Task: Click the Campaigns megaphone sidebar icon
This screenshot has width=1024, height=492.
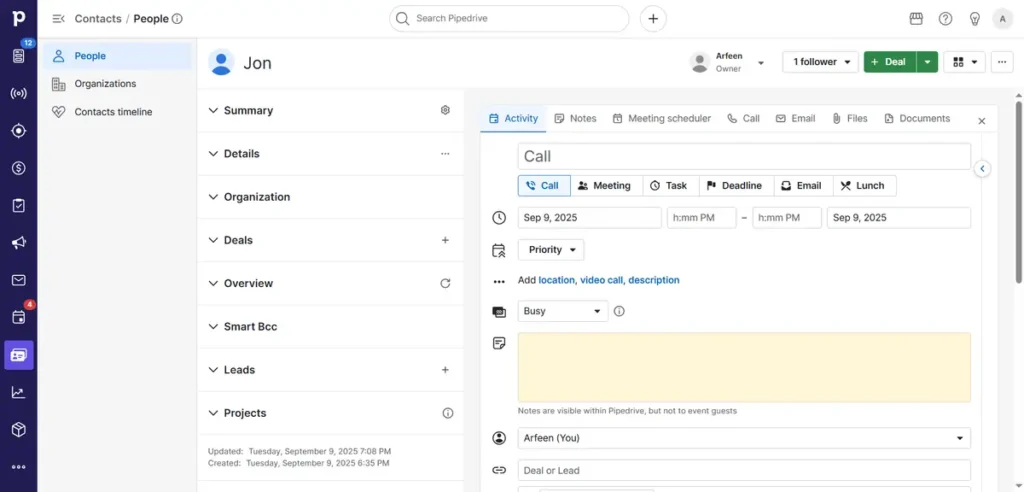Action: [18, 243]
